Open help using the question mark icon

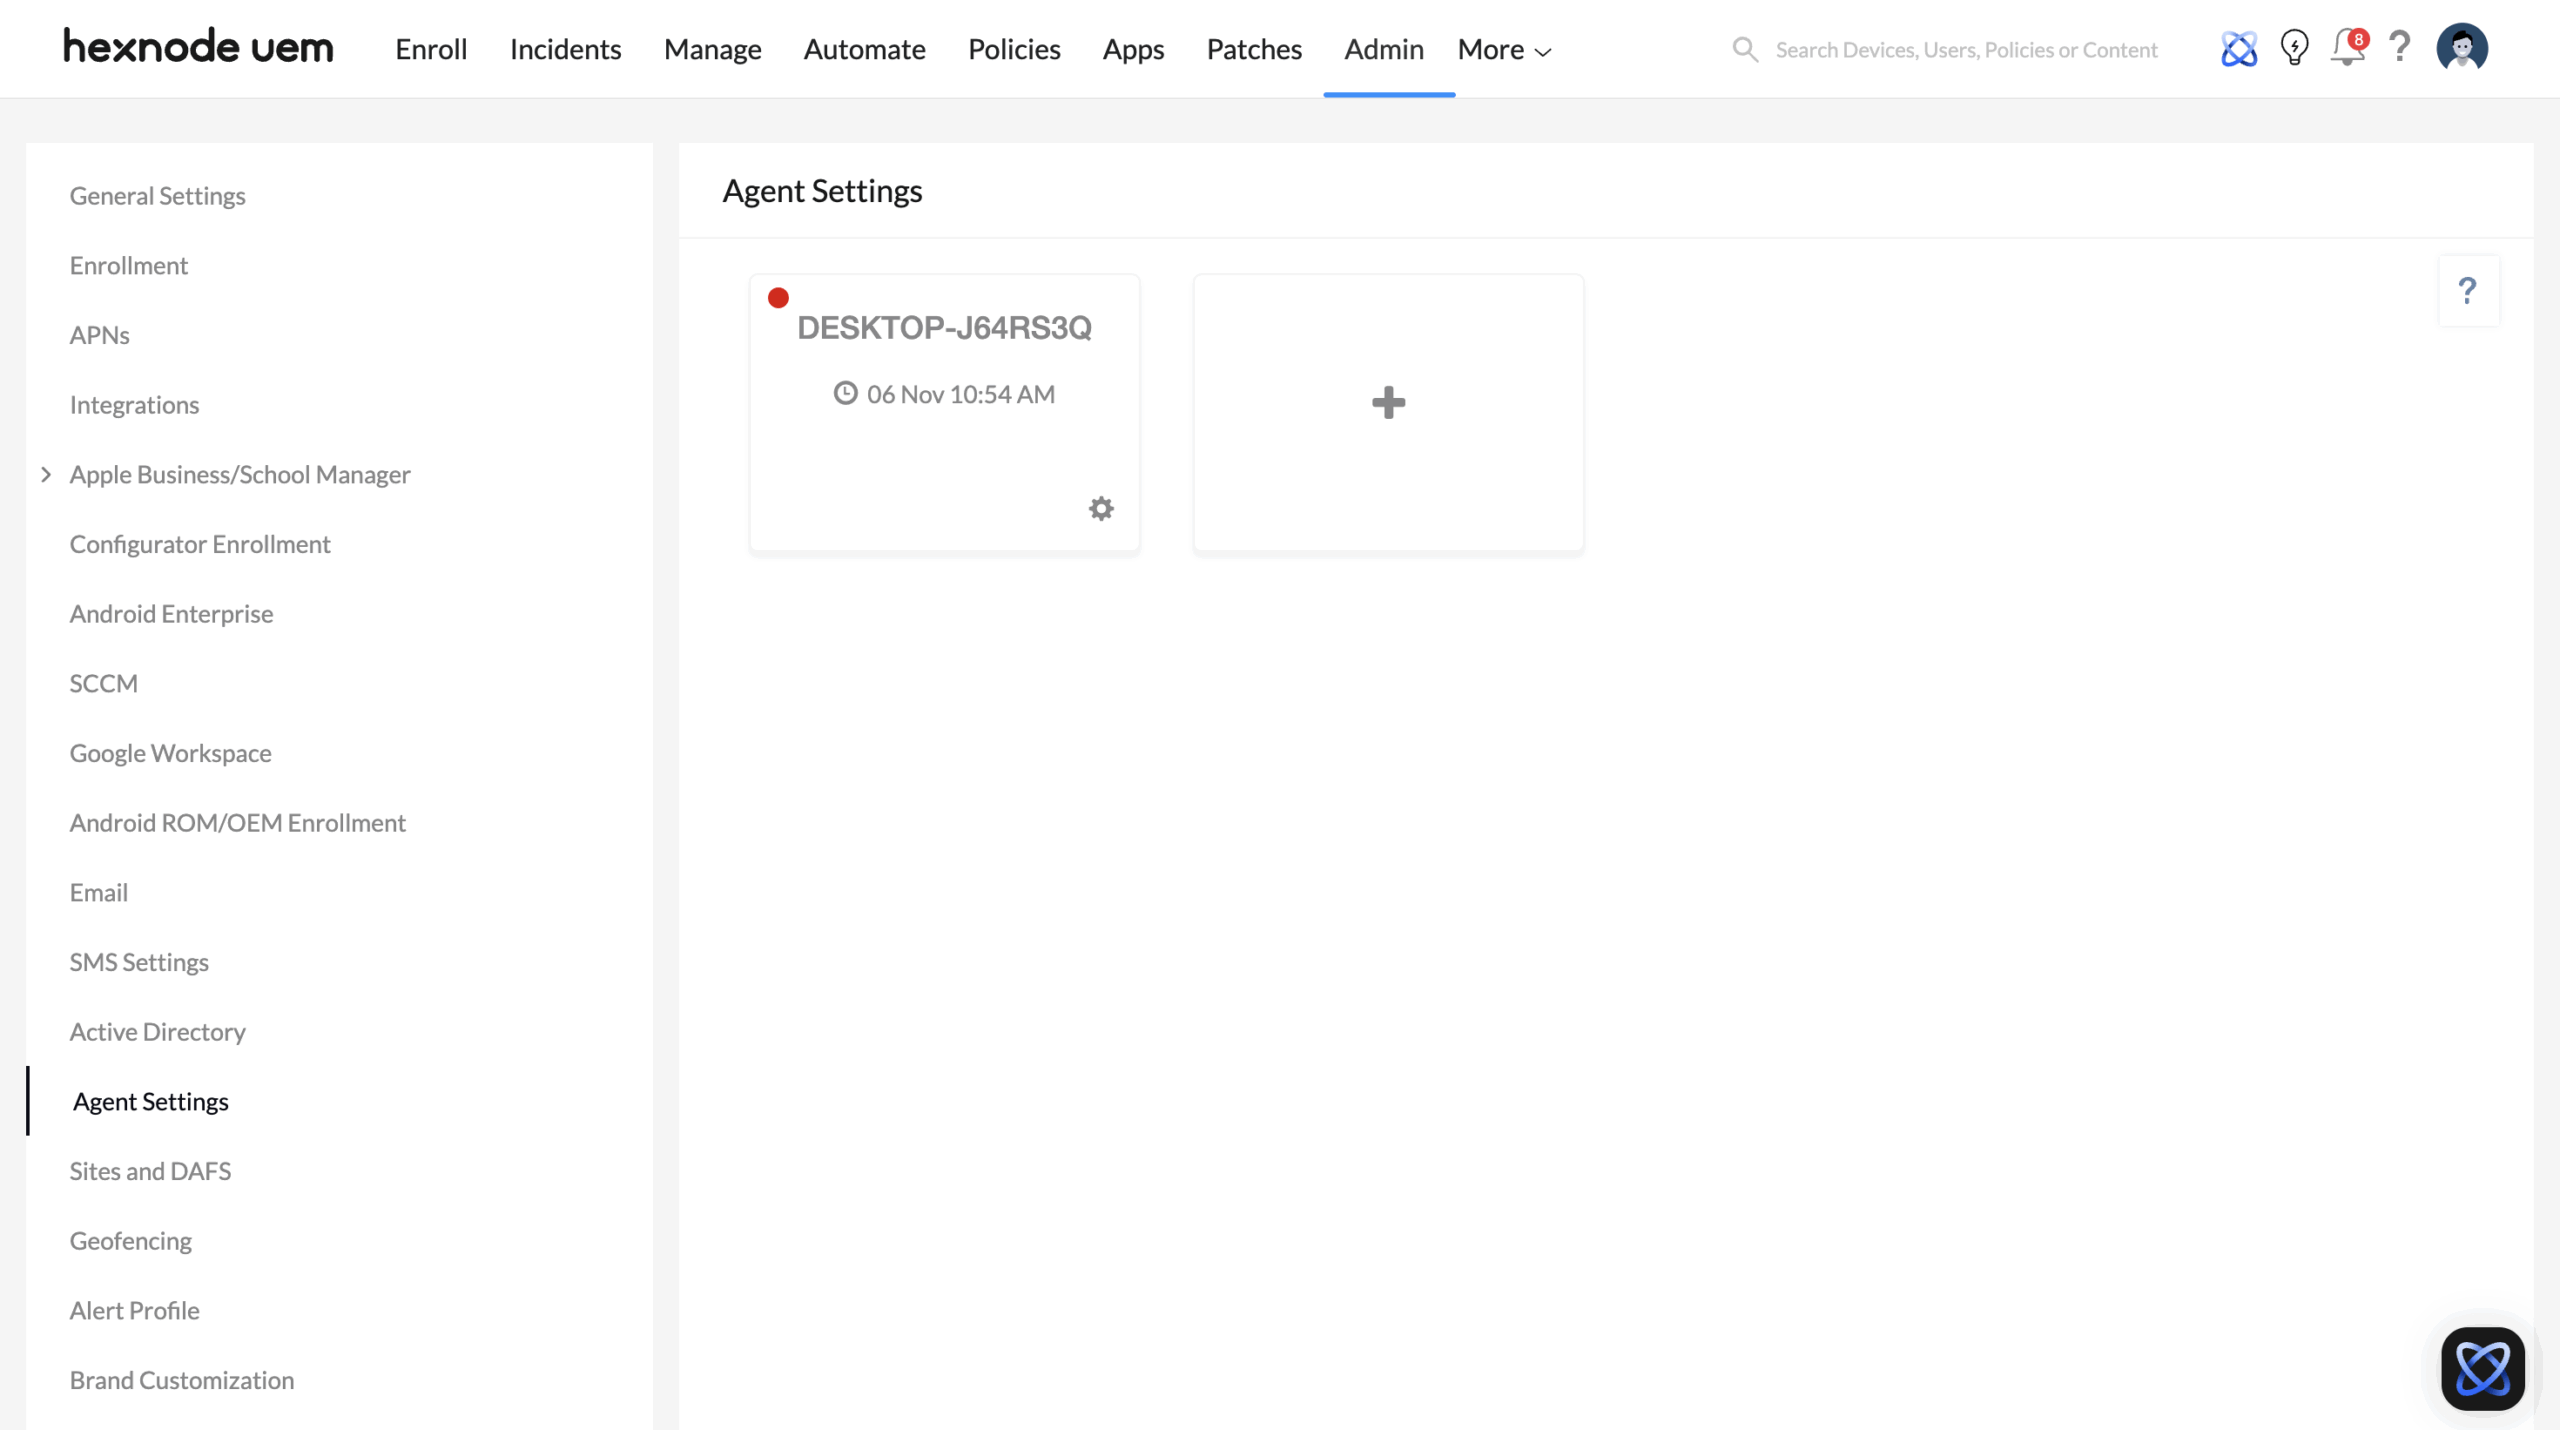pyautogui.click(x=2400, y=48)
